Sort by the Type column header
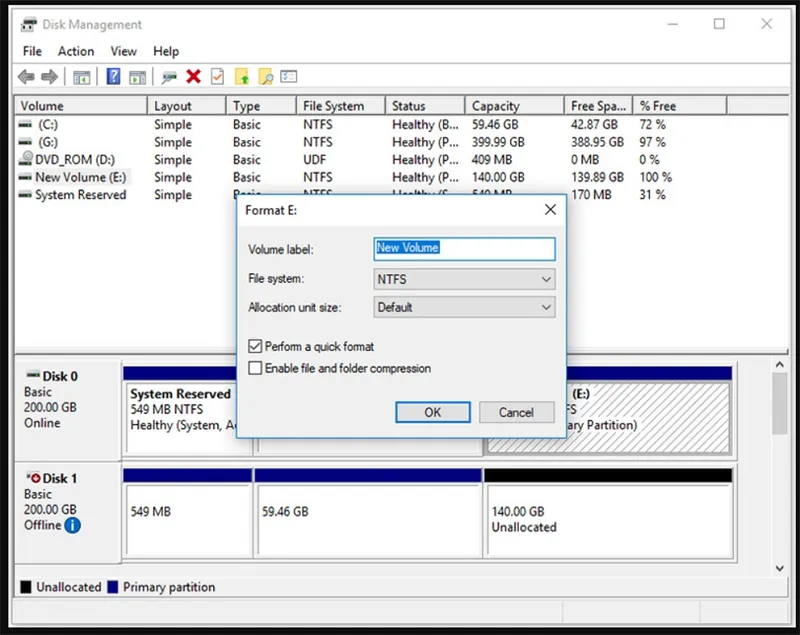The height and width of the screenshot is (635, 800). coord(261,106)
